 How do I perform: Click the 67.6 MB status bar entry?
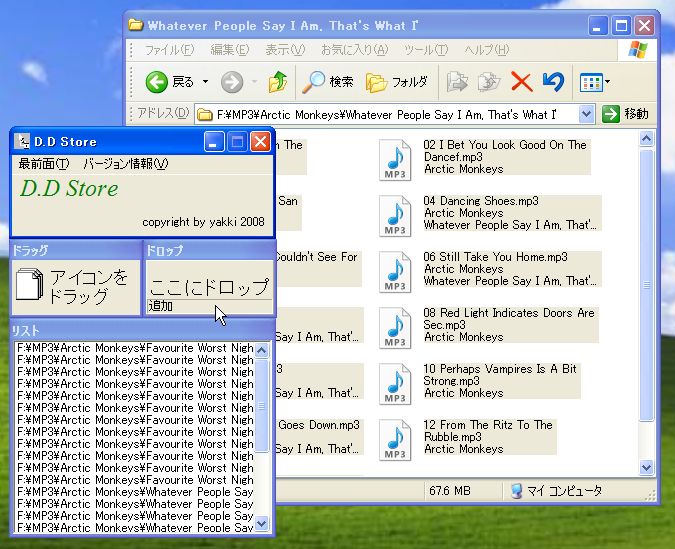click(450, 490)
